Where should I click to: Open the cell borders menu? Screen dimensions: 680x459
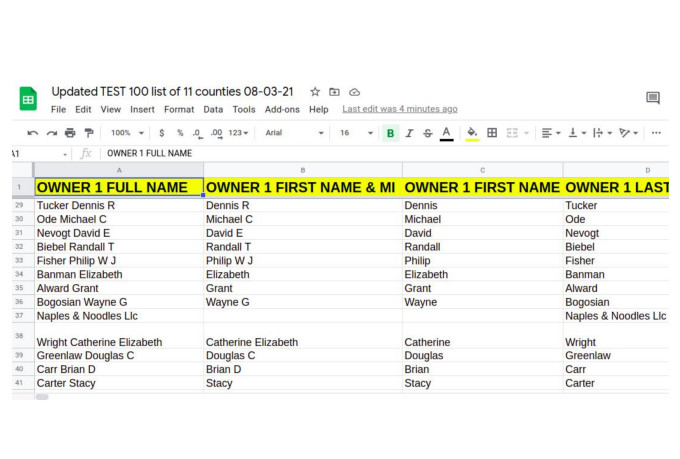pos(492,133)
